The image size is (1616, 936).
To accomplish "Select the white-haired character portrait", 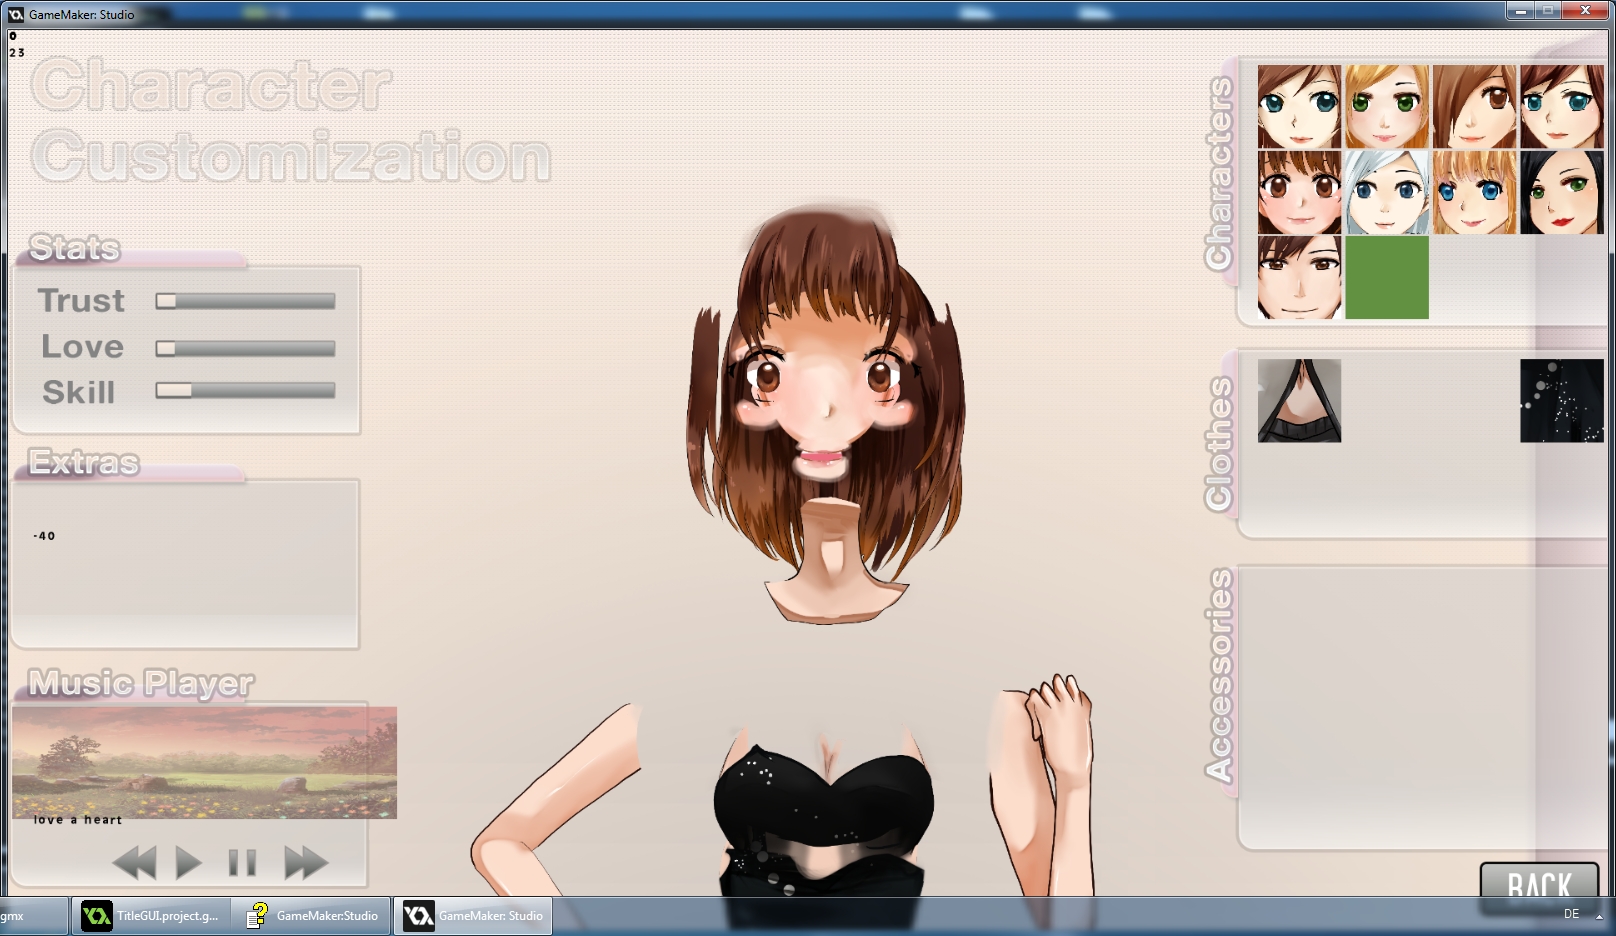I will (1386, 192).
